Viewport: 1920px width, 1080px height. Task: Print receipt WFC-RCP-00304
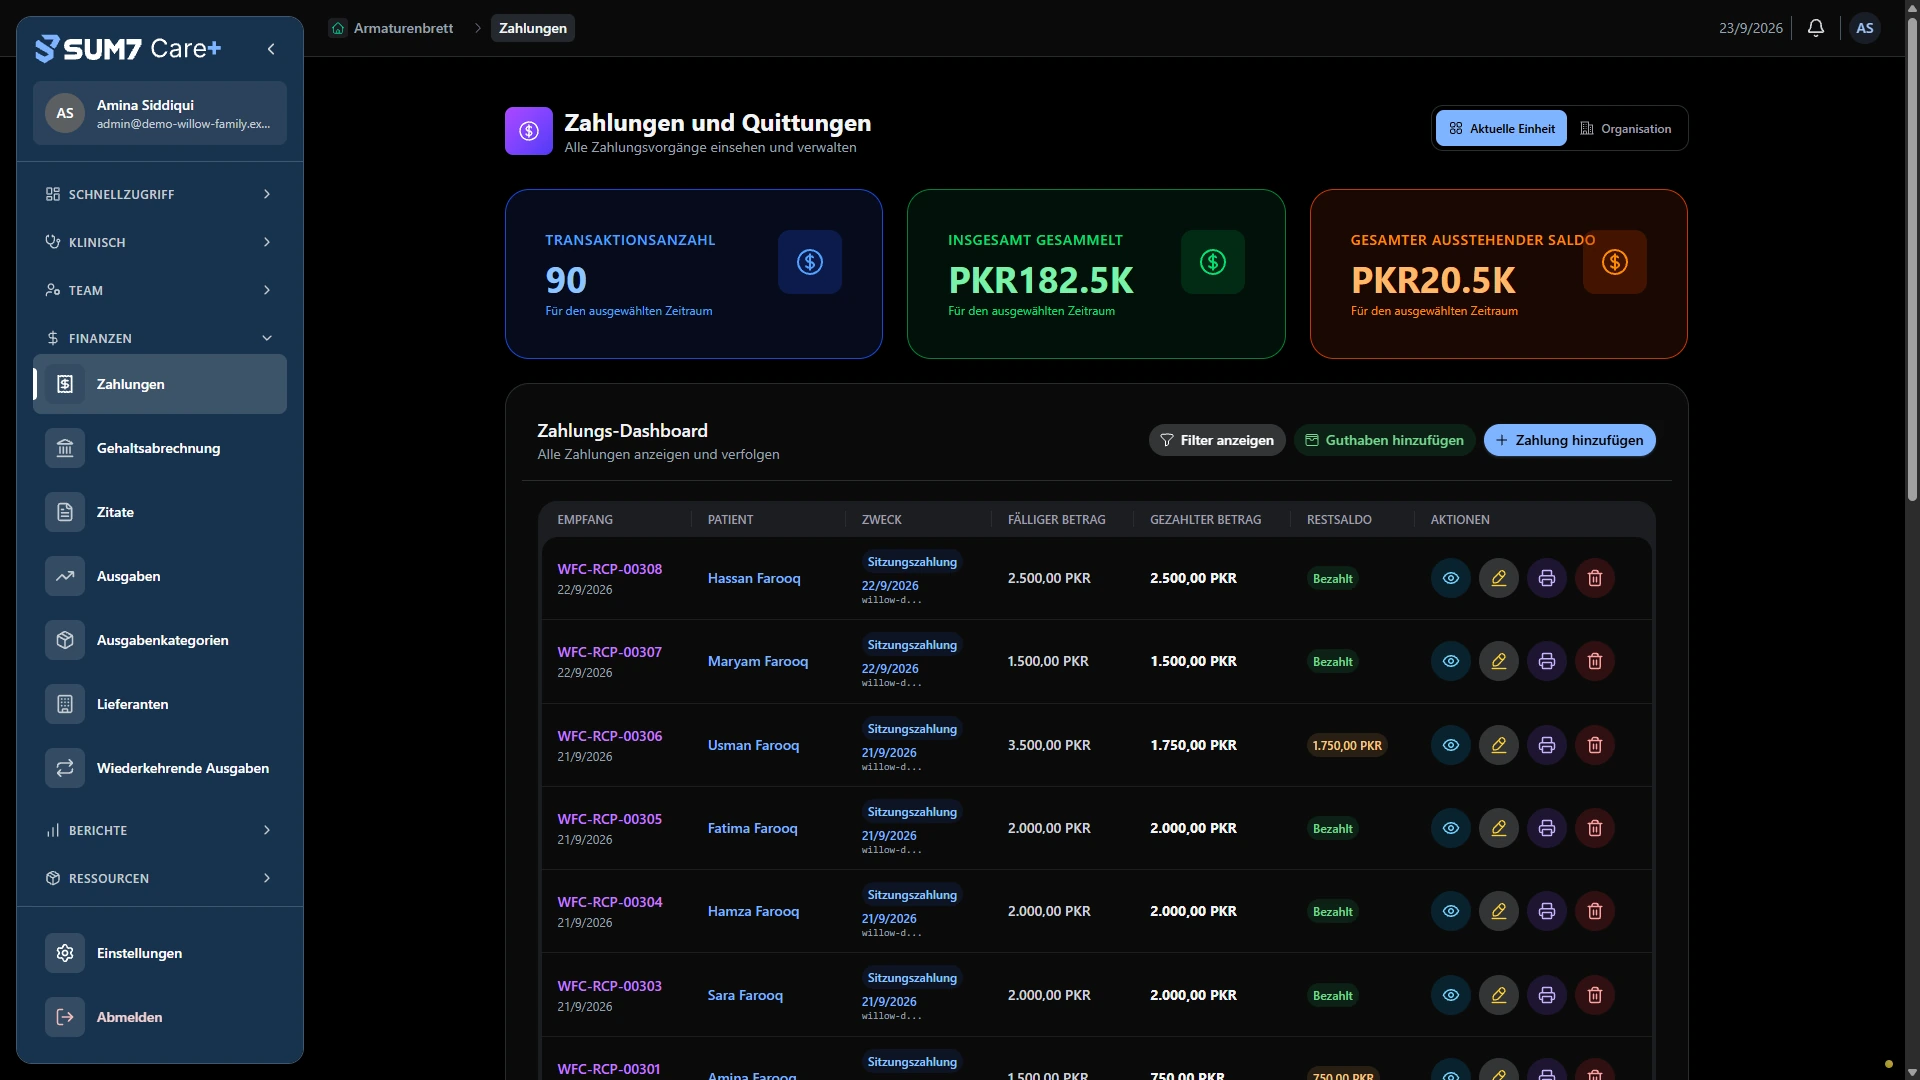pyautogui.click(x=1547, y=911)
